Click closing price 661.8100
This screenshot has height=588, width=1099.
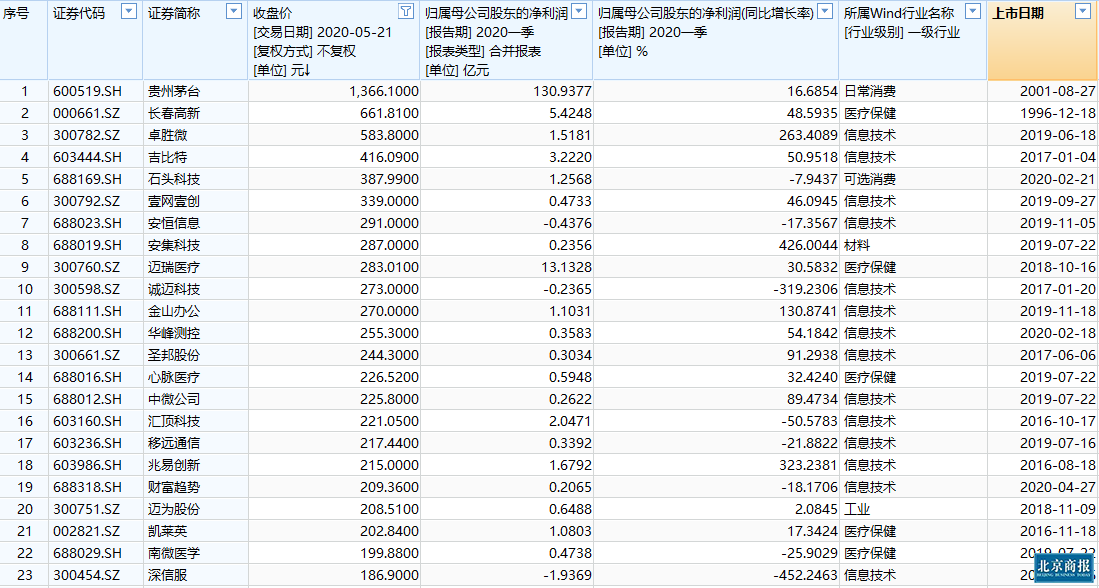click(391, 113)
